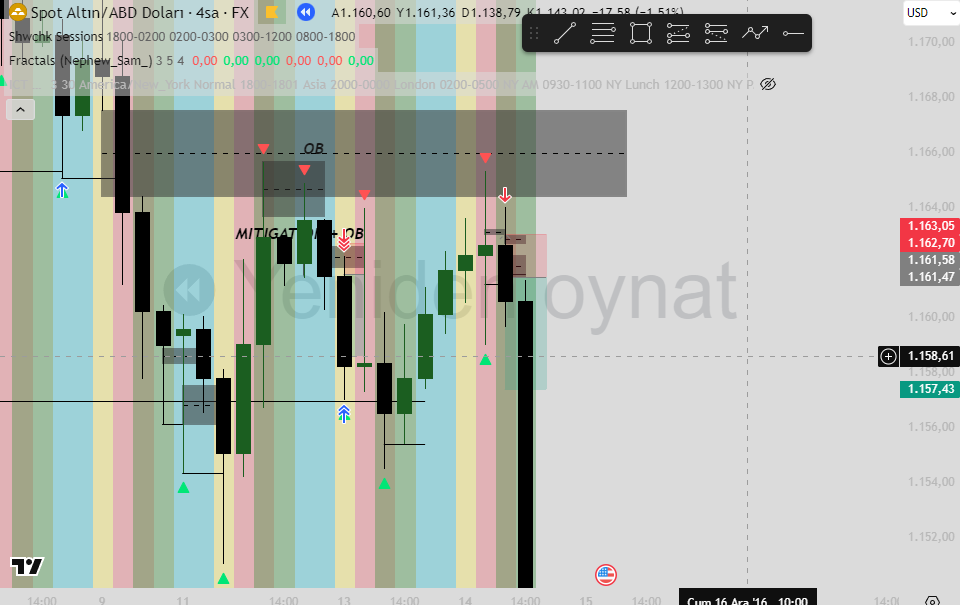
Task: Click the Fractals input values '3 5 4'
Action: 170,61
